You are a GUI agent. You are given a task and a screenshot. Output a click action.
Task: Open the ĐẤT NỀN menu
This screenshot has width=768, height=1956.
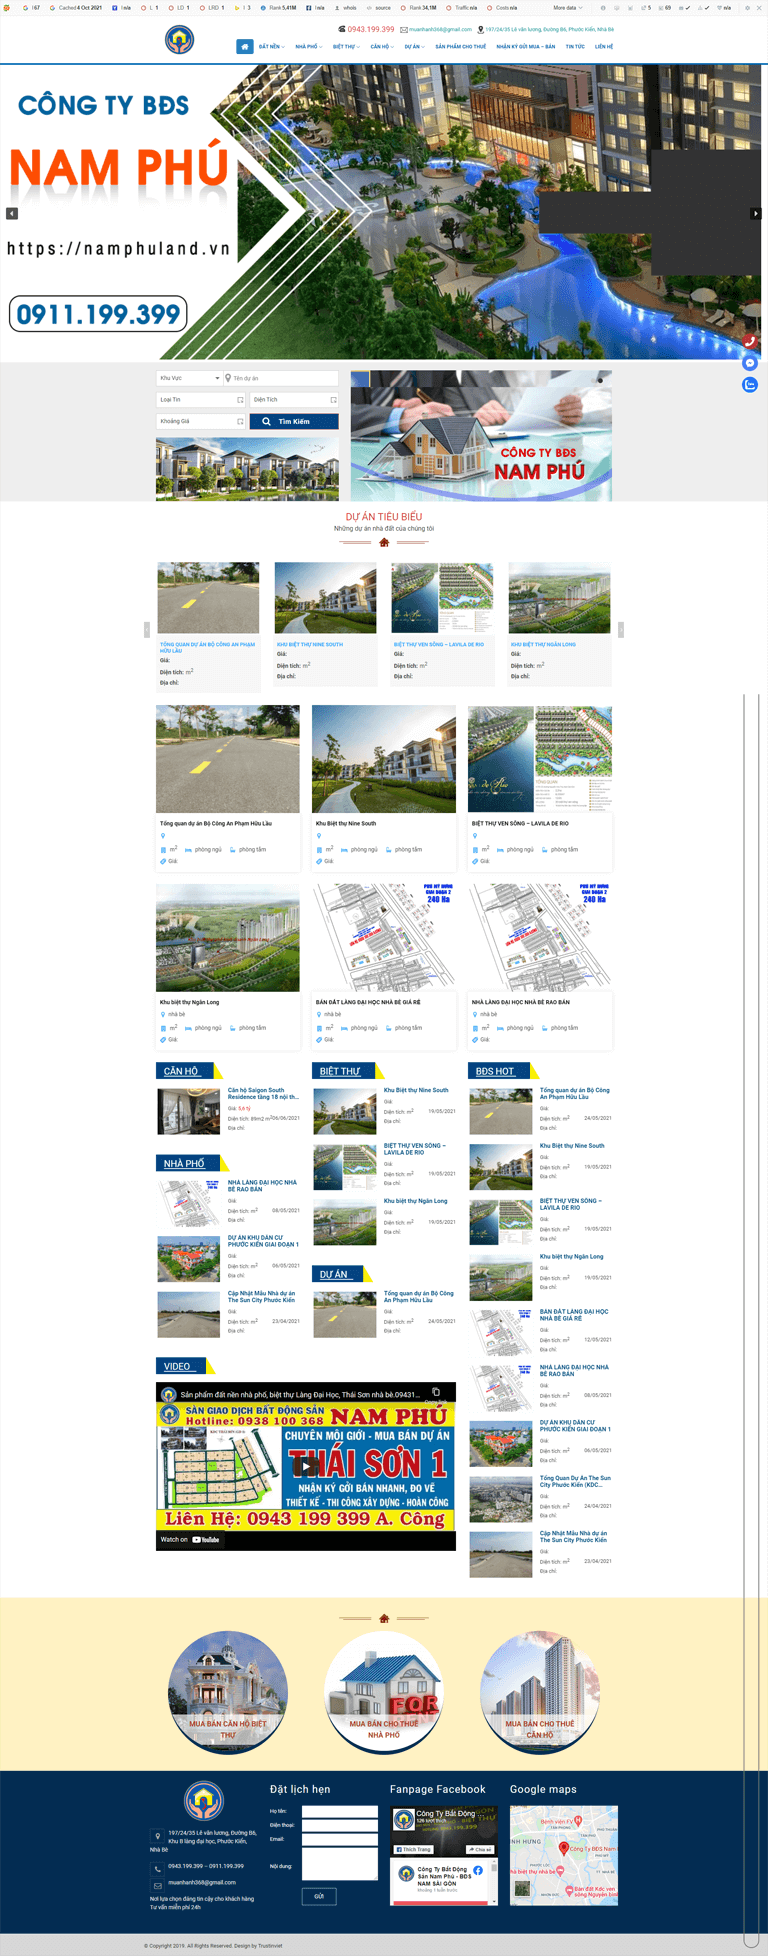click(x=271, y=46)
